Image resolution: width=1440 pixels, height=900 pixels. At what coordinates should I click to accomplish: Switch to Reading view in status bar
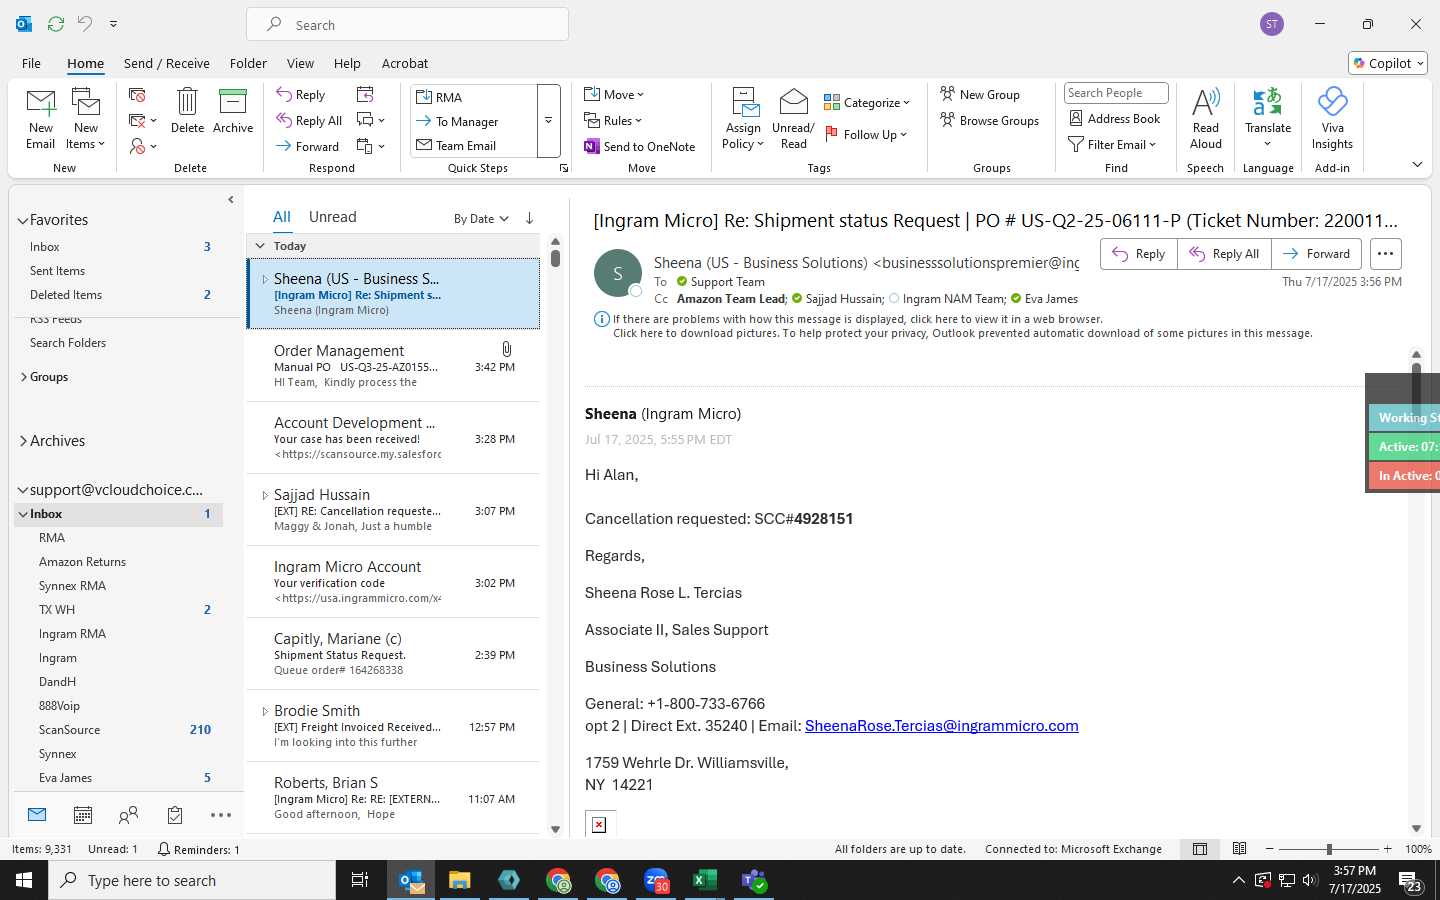pyautogui.click(x=1239, y=849)
